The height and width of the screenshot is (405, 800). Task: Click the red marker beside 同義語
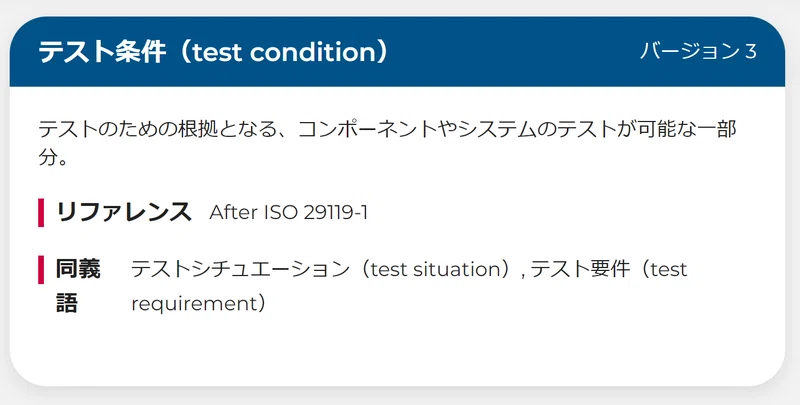tap(41, 269)
